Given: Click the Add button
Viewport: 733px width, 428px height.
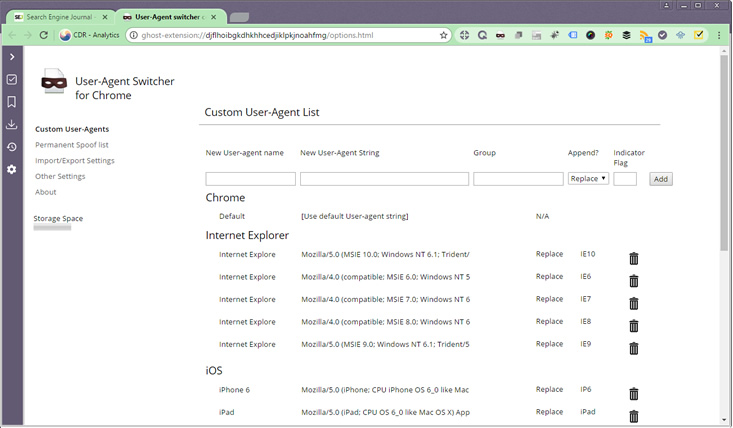Looking at the screenshot, I should pyautogui.click(x=661, y=179).
